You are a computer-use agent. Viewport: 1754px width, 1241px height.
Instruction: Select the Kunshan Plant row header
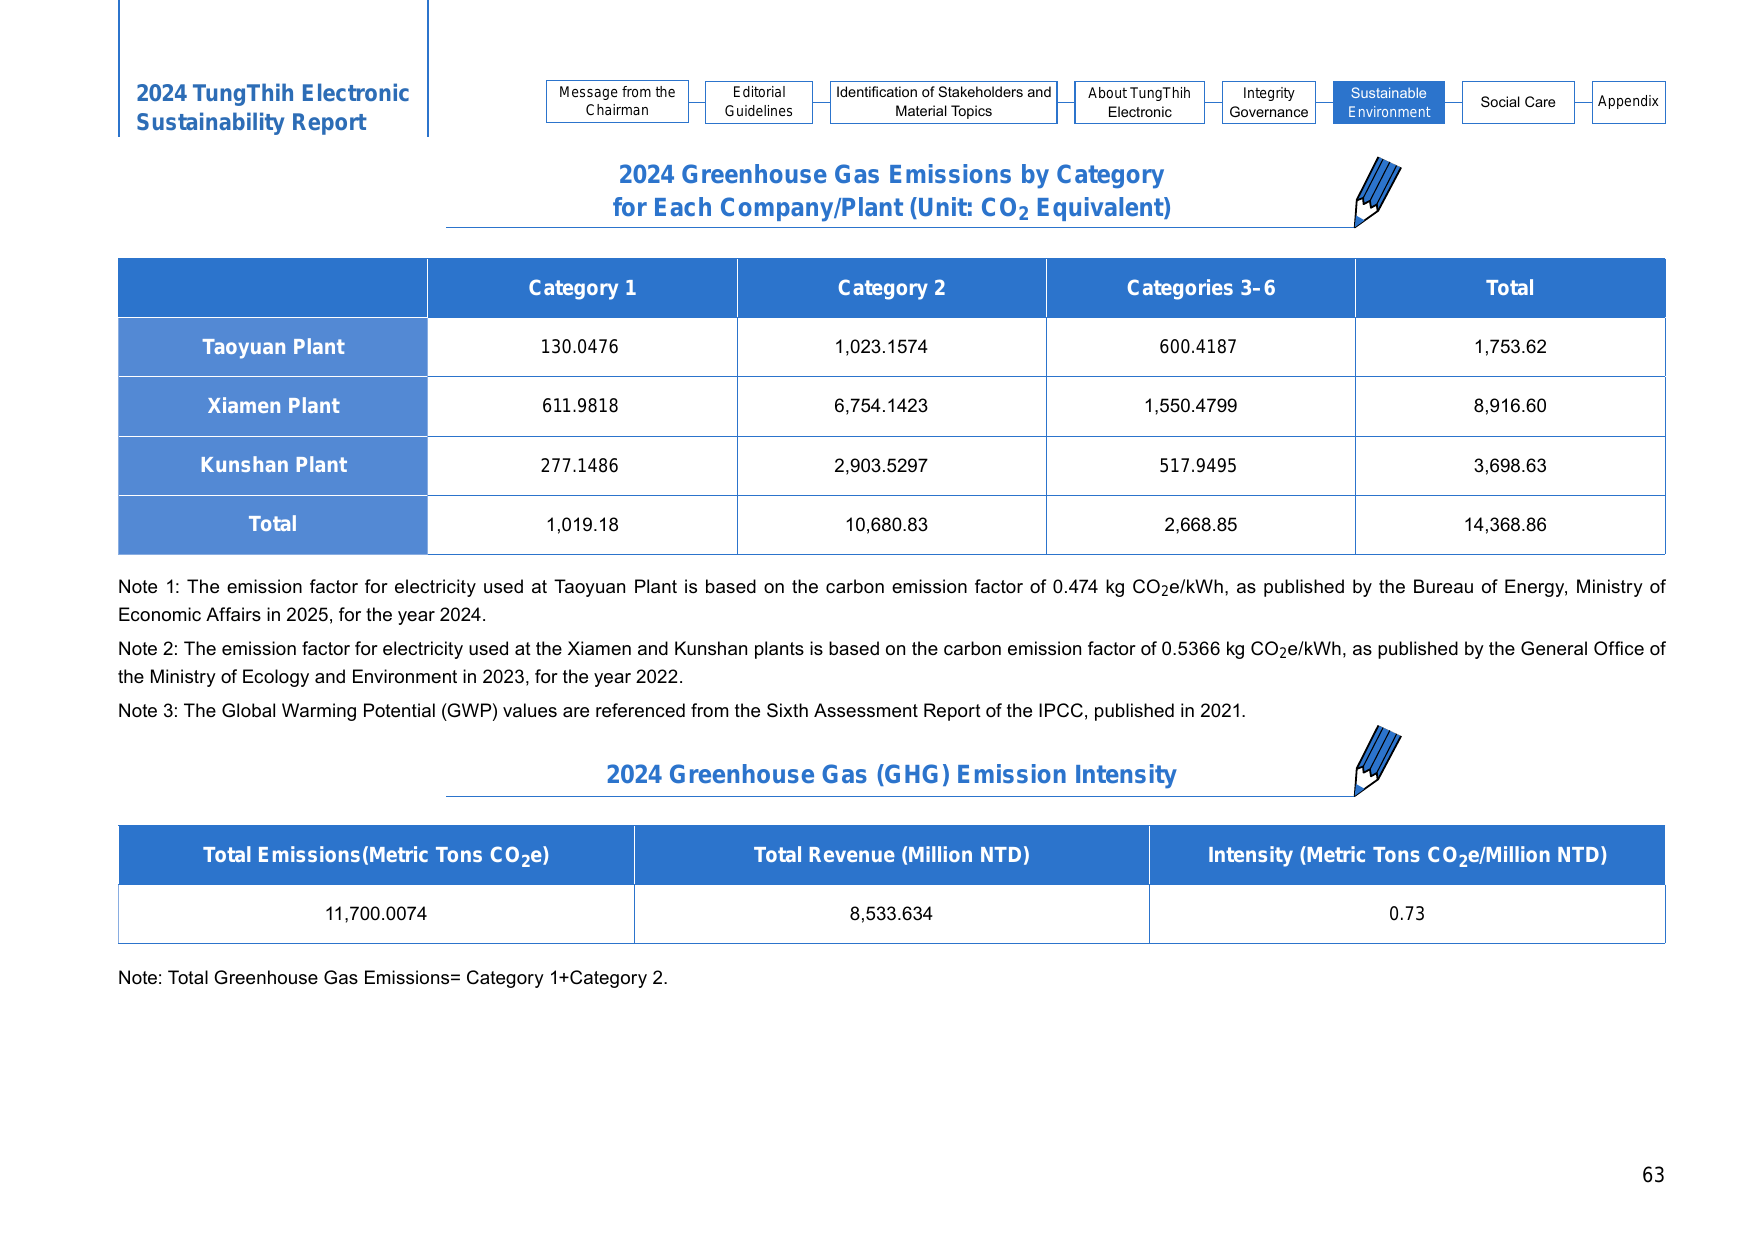(x=273, y=465)
